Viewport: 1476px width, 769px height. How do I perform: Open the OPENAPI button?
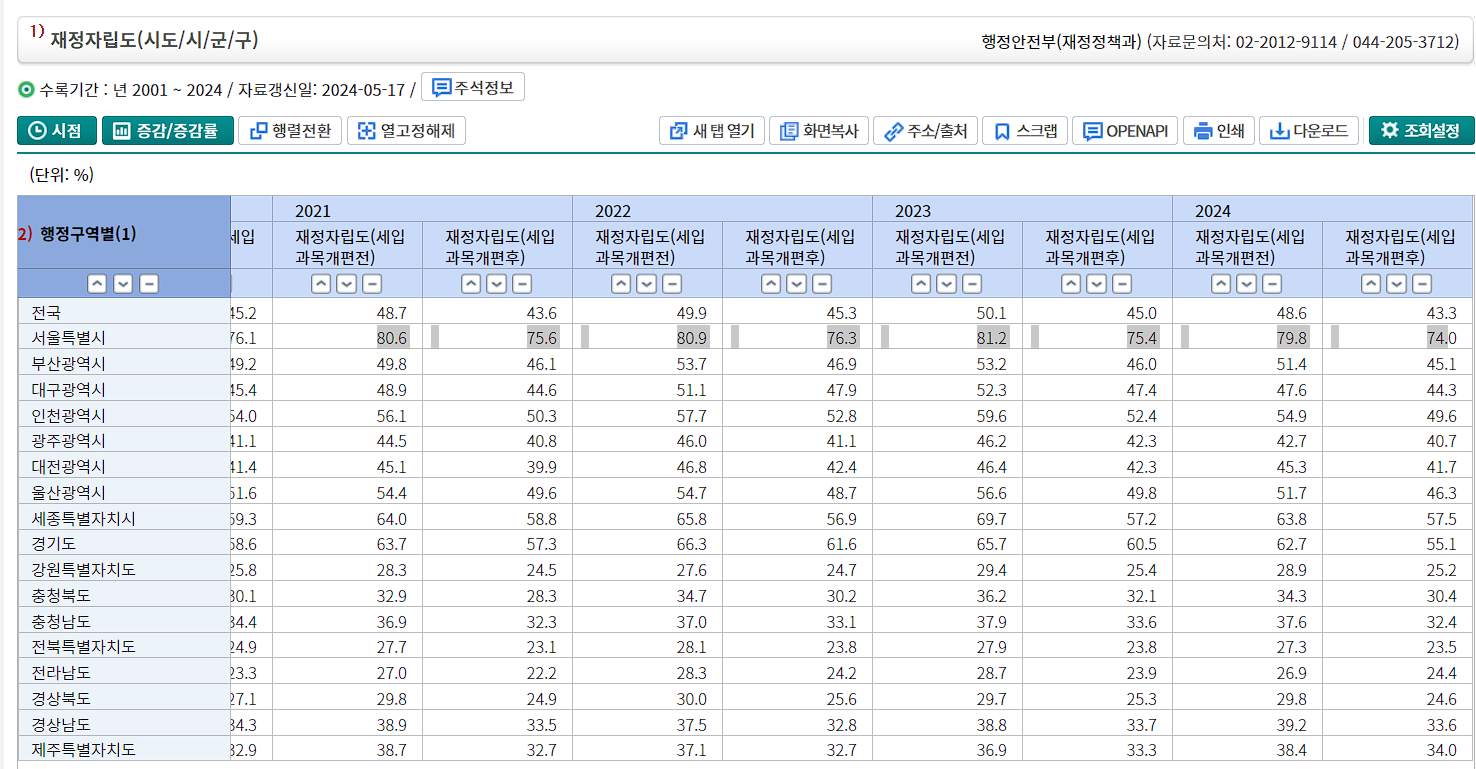point(1125,131)
